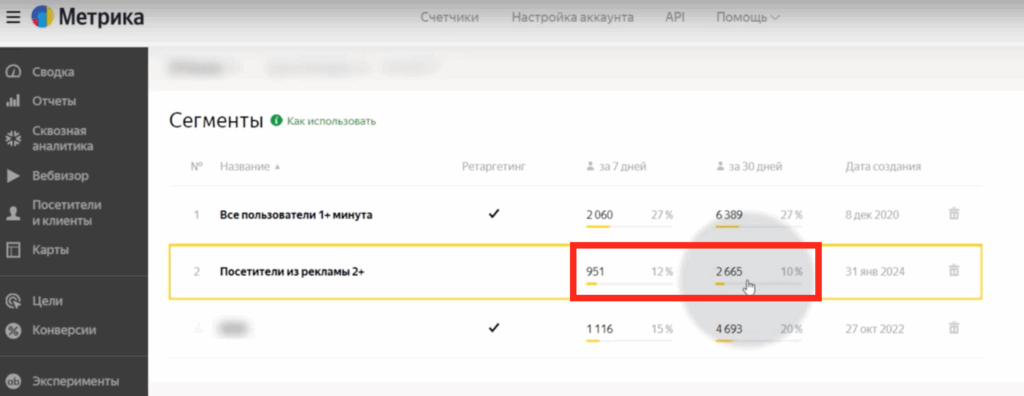This screenshot has height=396, width=1024.
Task: Toggle retargeting checkmark for first segment
Action: pos(494,214)
